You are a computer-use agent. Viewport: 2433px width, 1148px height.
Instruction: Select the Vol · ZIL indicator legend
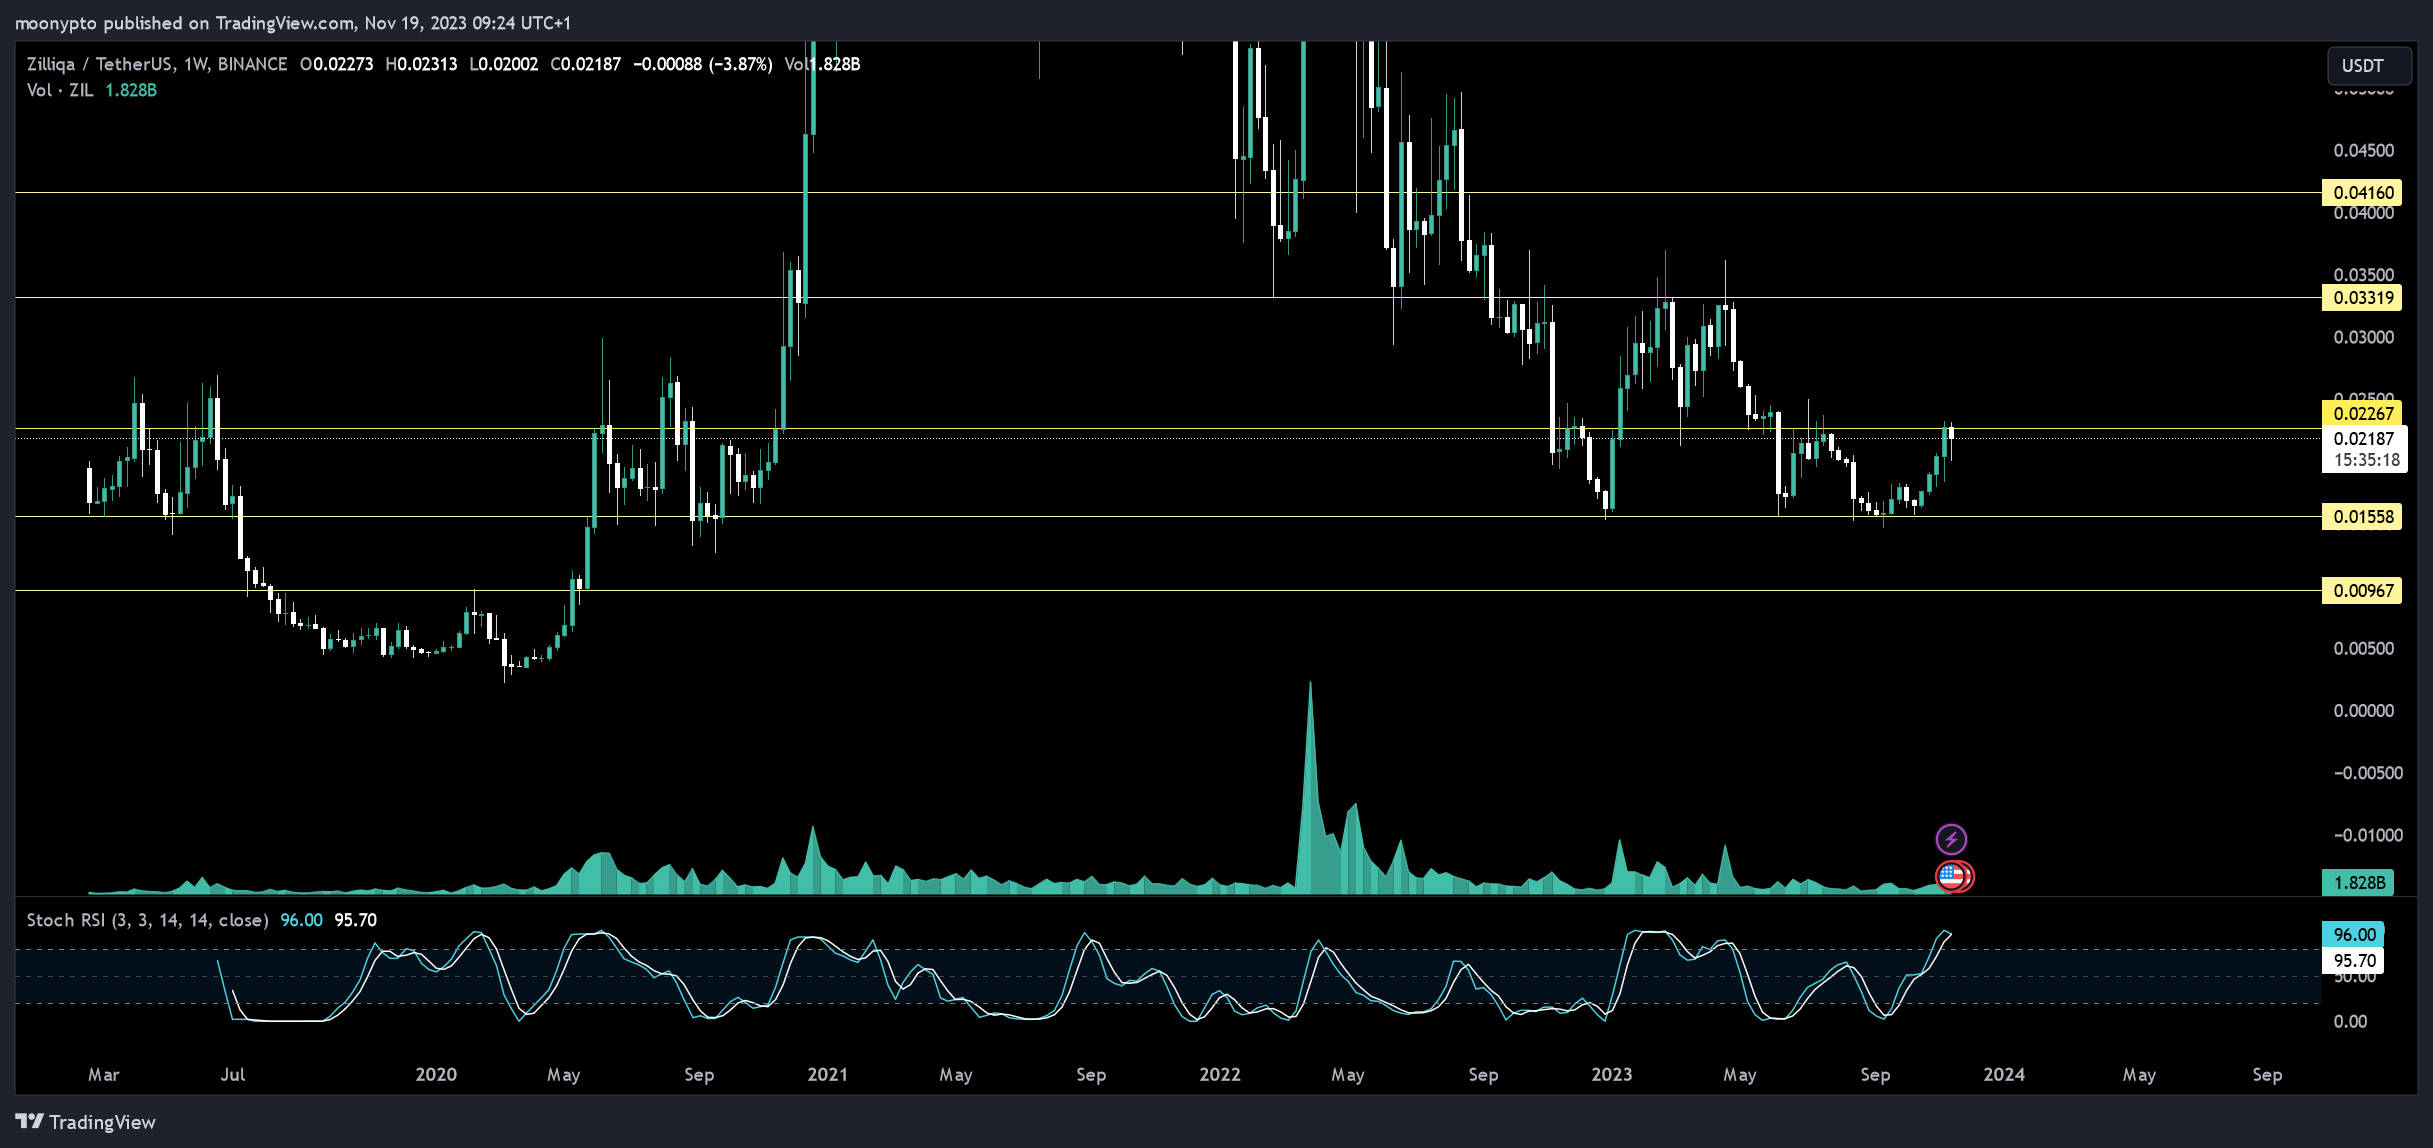(60, 90)
